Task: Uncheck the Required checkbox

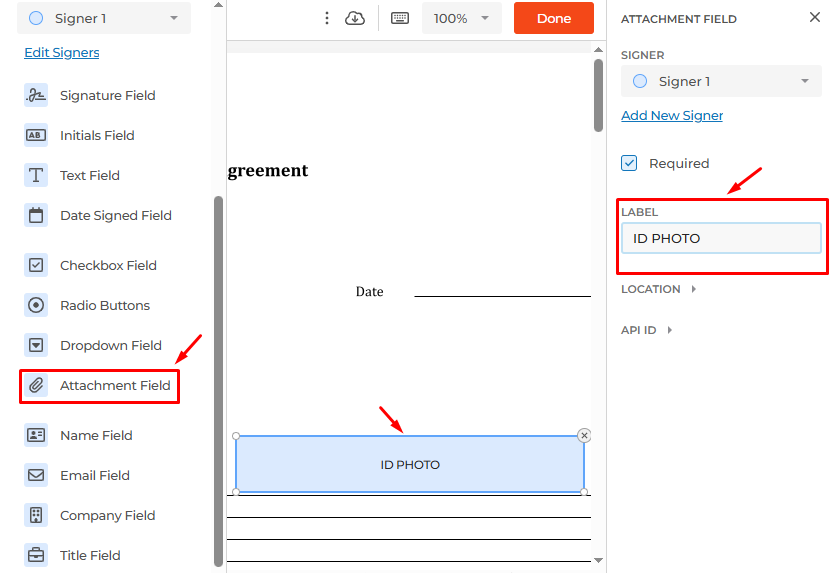Action: 629,163
